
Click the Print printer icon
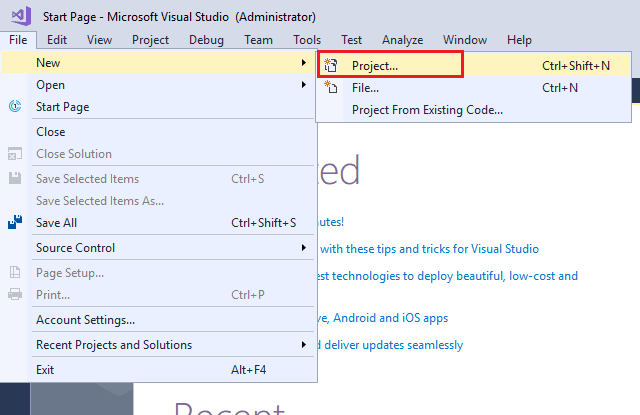15,294
